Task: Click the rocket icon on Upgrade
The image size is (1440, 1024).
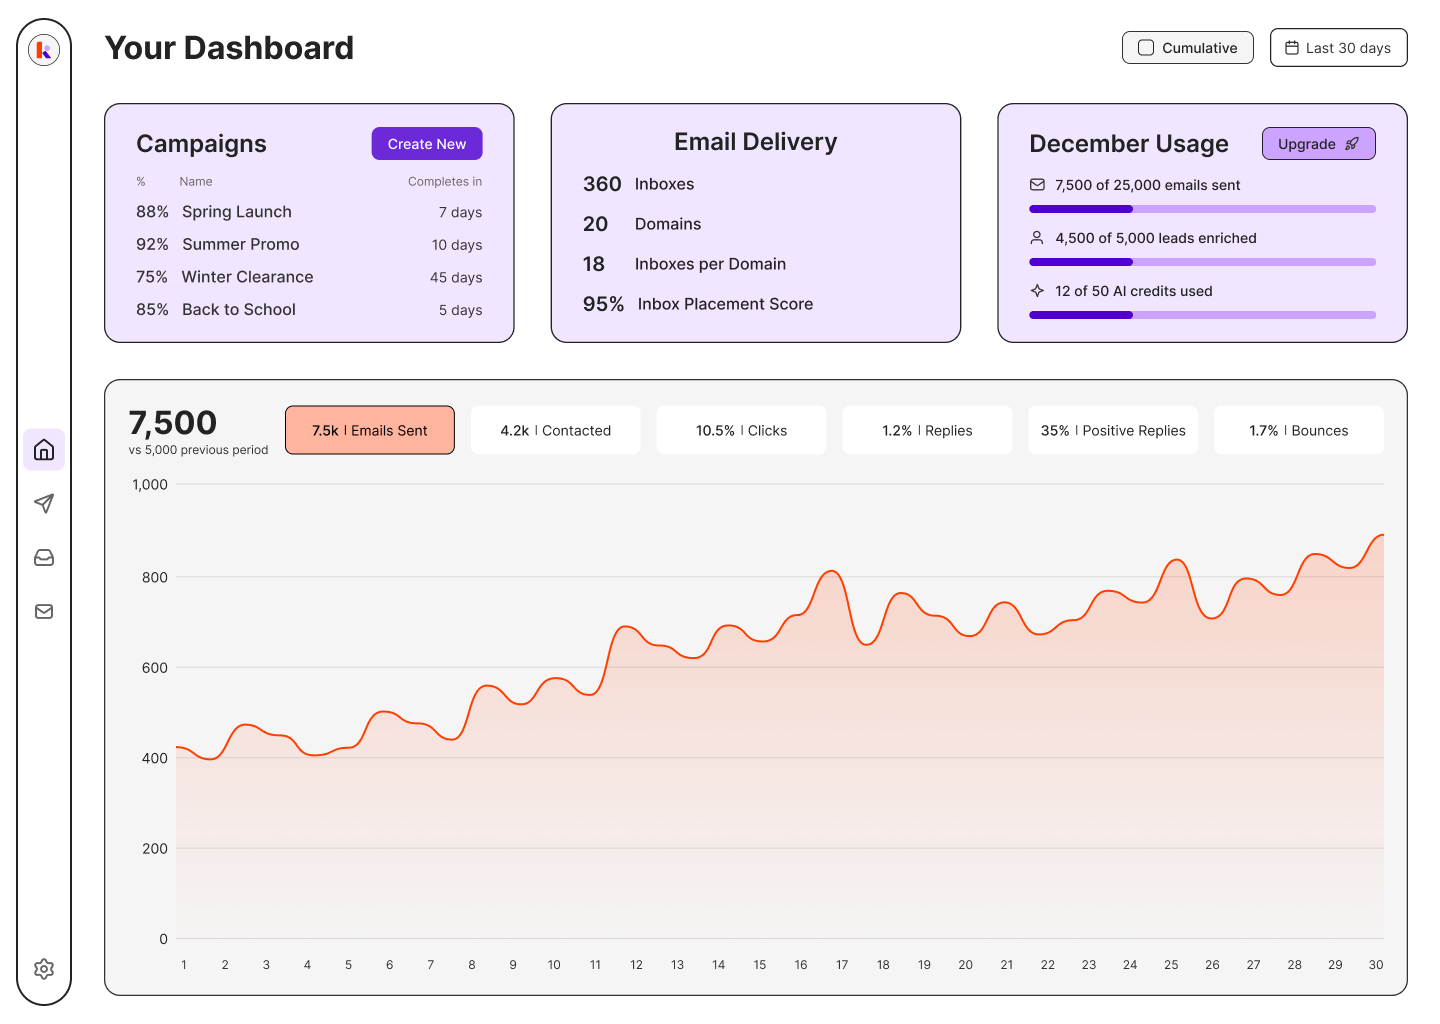Action: click(1352, 144)
